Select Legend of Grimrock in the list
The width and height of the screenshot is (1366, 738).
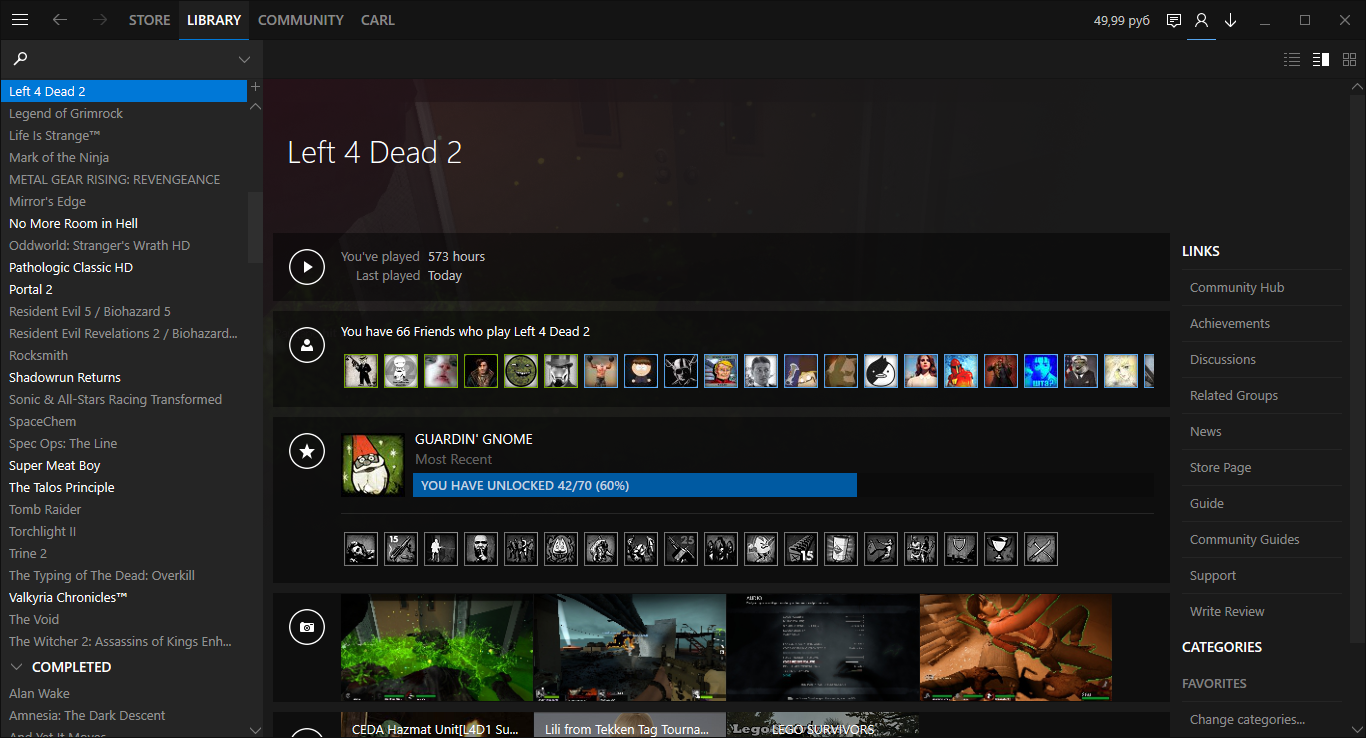[124, 114]
